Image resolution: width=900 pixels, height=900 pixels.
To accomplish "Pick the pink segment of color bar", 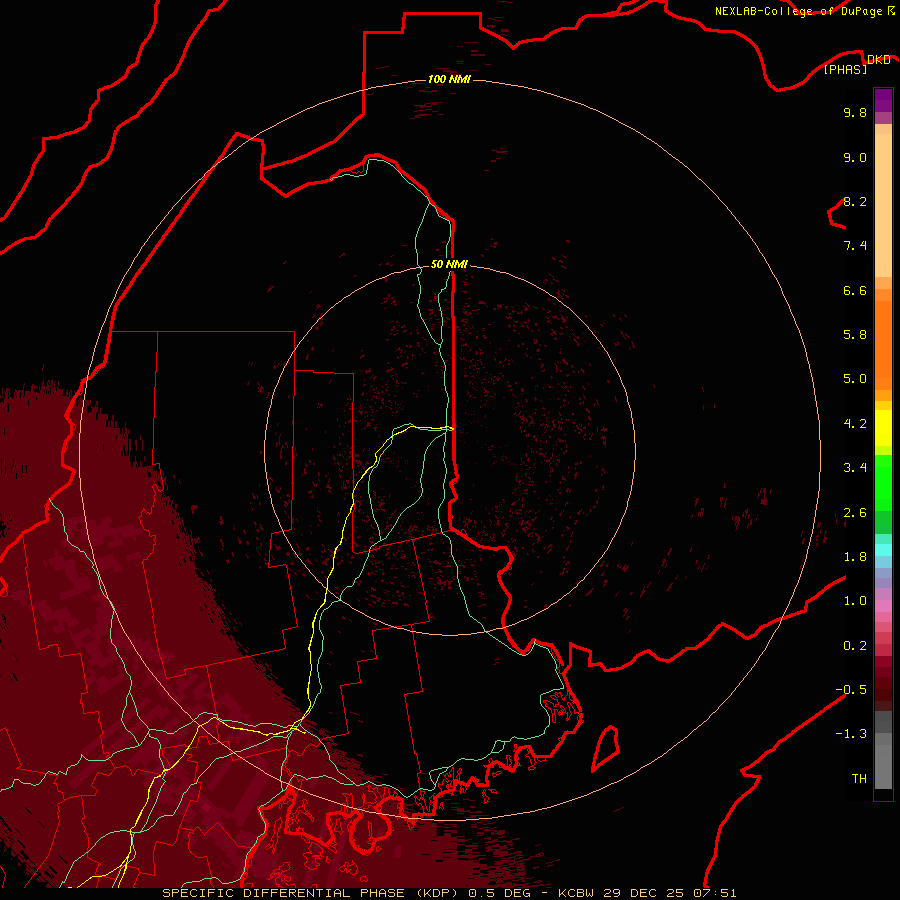I will pos(883,606).
